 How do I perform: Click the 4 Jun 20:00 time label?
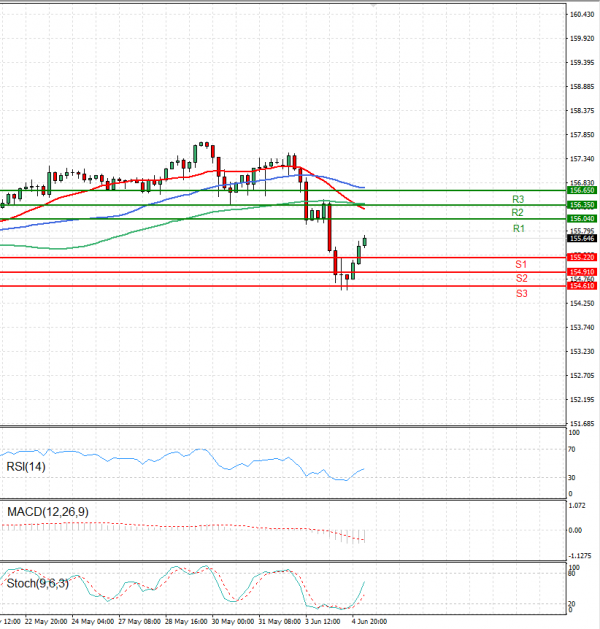tap(369, 621)
